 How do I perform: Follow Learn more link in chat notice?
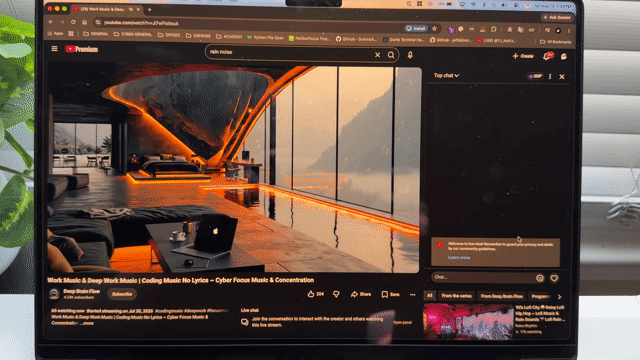[x=459, y=258]
